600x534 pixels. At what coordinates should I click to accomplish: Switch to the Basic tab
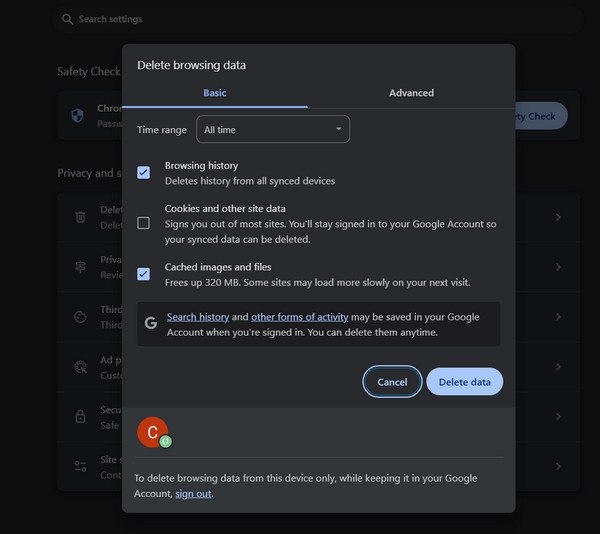[214, 93]
